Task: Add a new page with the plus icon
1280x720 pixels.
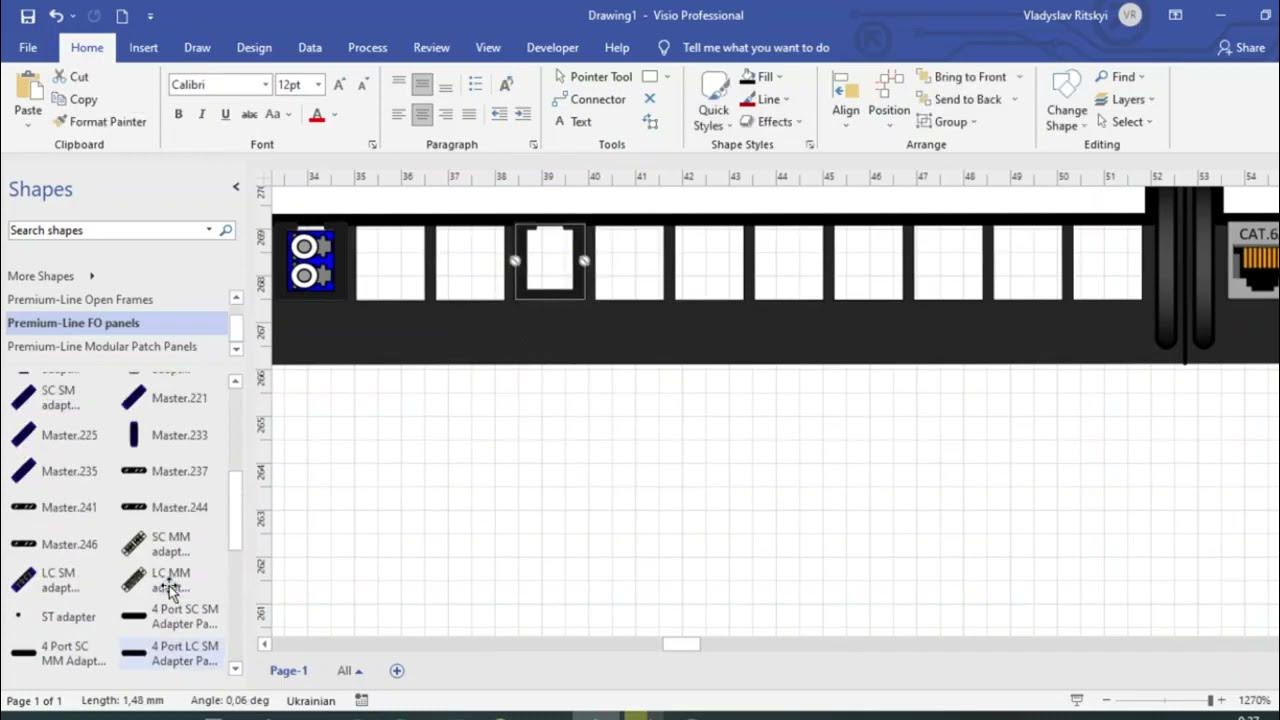Action: pos(397,671)
